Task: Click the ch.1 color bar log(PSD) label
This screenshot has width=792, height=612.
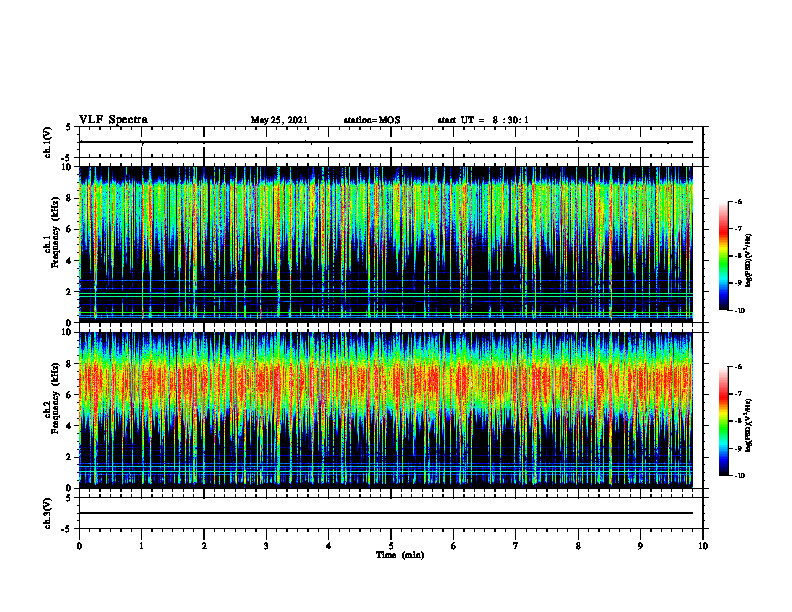Action: pyautogui.click(x=749, y=260)
